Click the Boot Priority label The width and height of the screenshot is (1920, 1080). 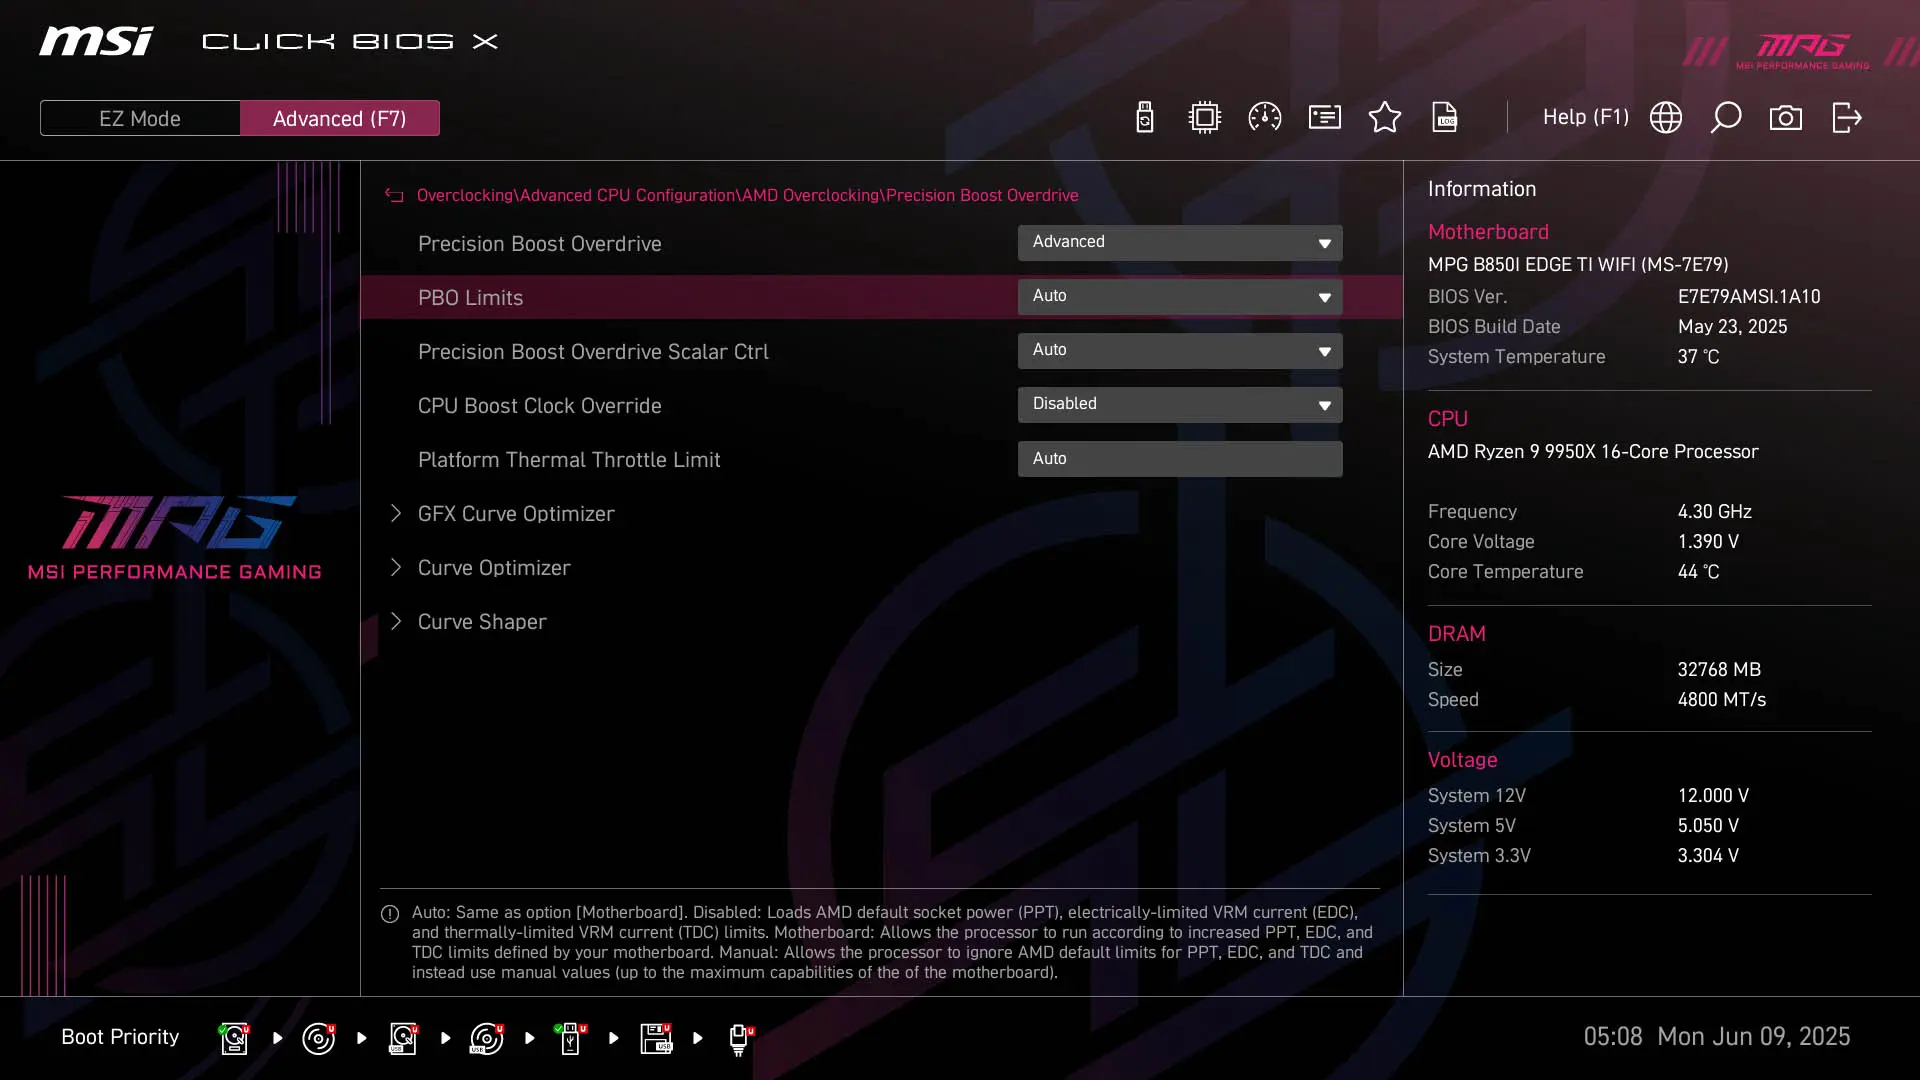(120, 1037)
